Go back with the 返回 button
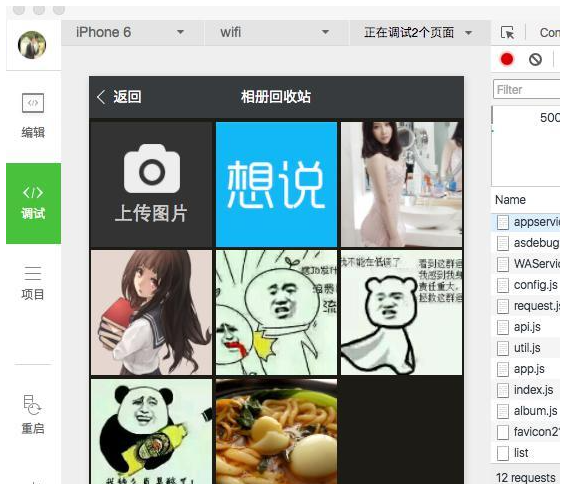This screenshot has width=563, height=484. coord(119,97)
